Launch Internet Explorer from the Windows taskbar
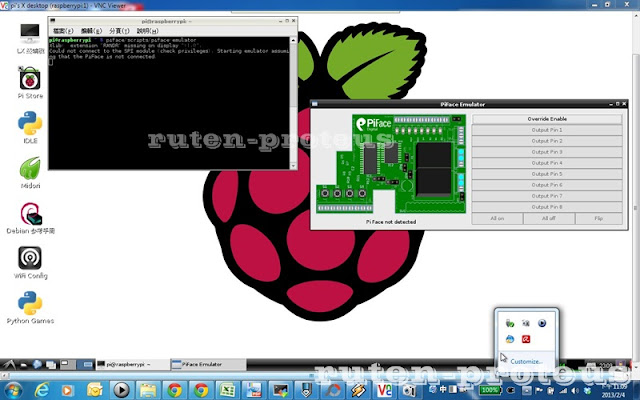This screenshot has height=400, width=640. [x=42, y=391]
